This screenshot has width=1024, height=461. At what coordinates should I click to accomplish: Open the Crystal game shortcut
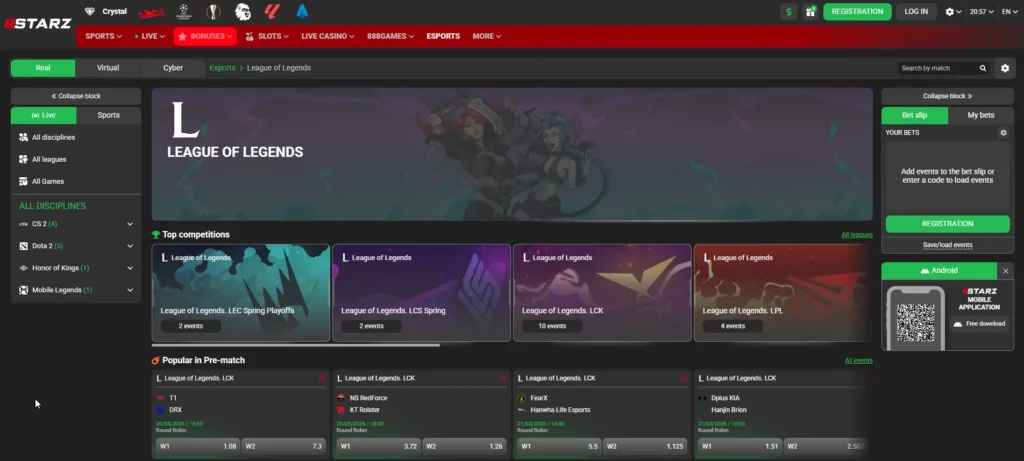click(x=106, y=11)
